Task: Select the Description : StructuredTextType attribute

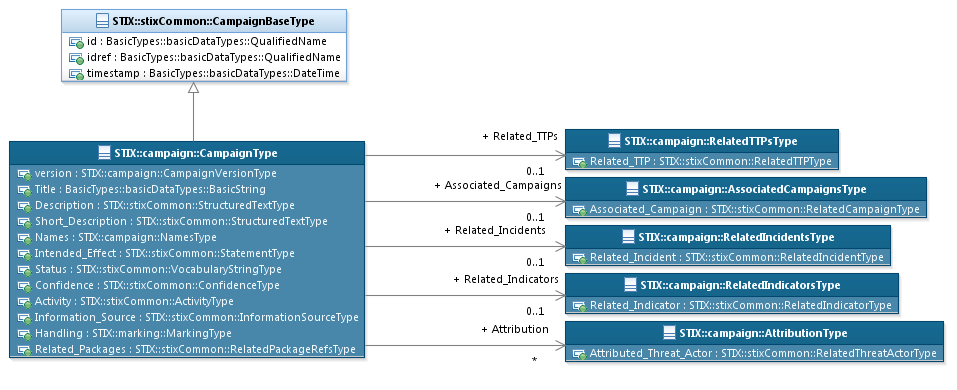Action: (x=165, y=205)
